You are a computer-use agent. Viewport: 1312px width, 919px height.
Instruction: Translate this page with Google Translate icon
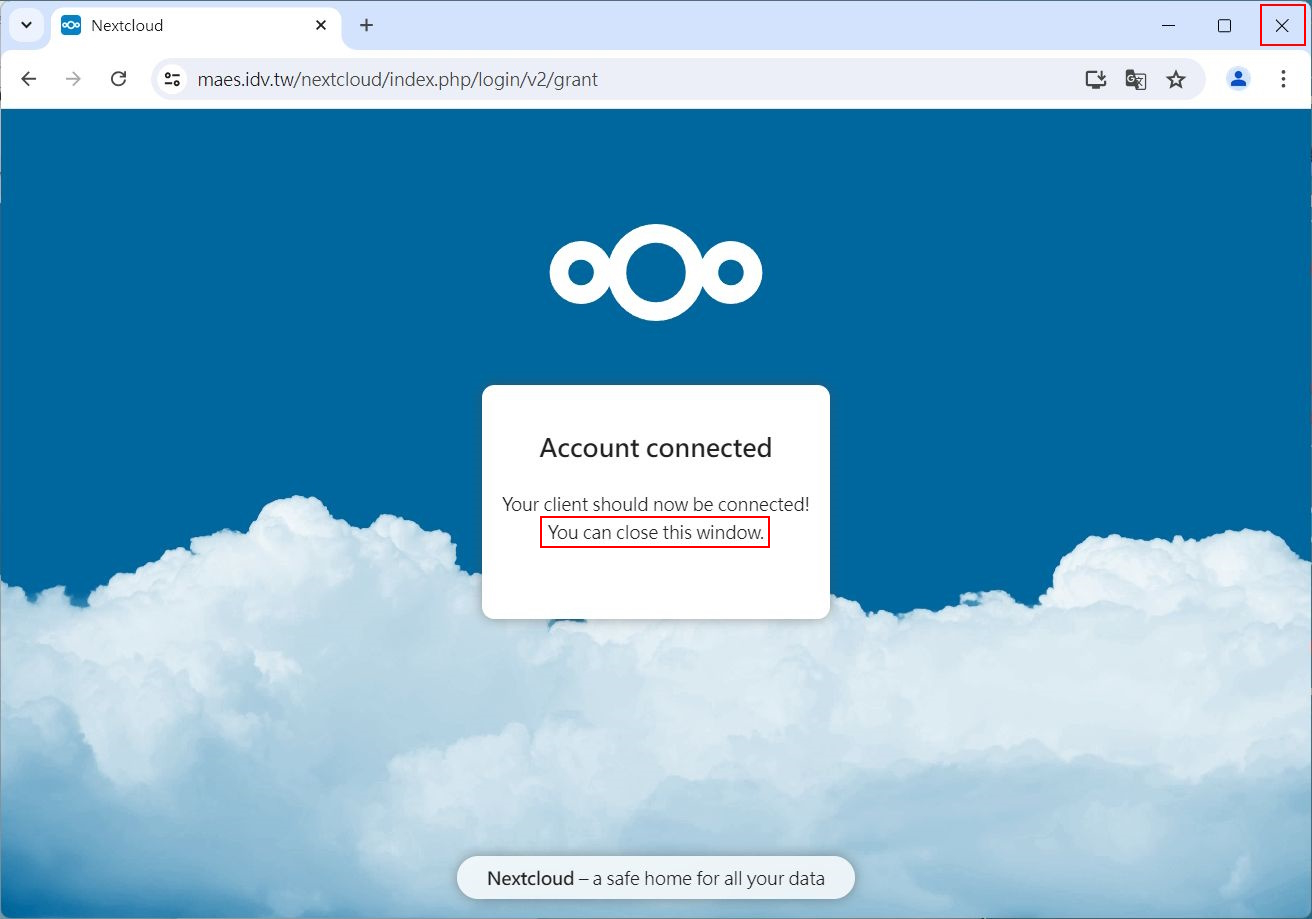[1136, 79]
